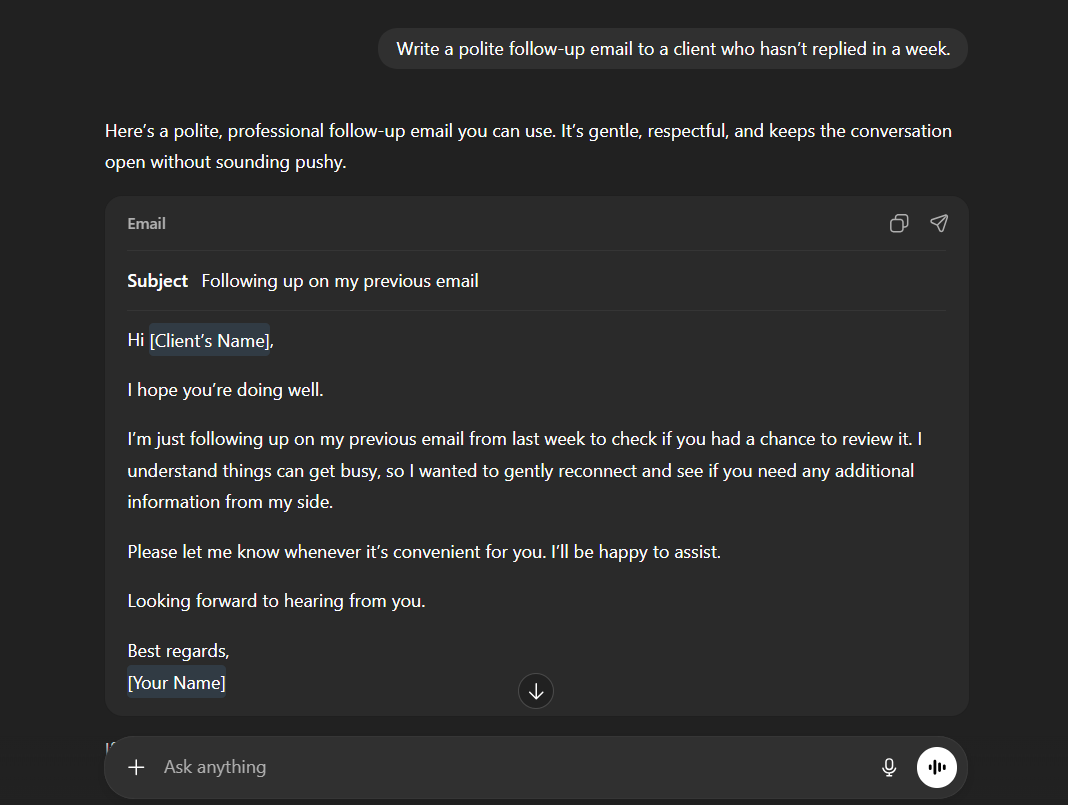Click the user prompt message bubble
The image size is (1068, 805).
click(x=672, y=49)
